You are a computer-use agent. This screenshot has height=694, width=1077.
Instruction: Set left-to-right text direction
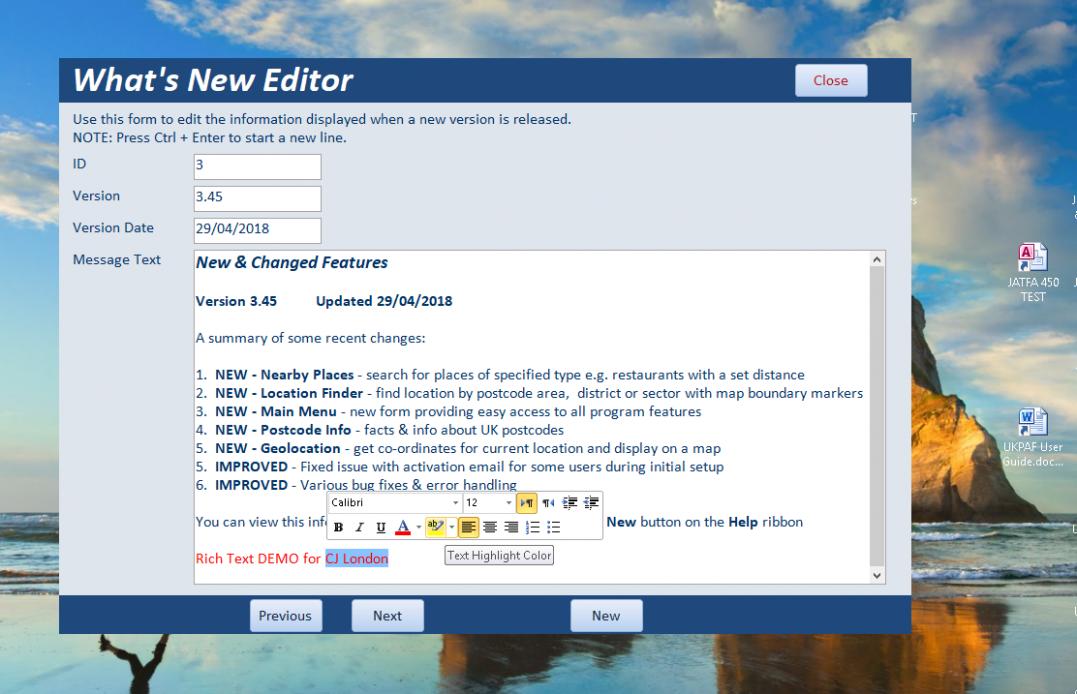point(527,503)
